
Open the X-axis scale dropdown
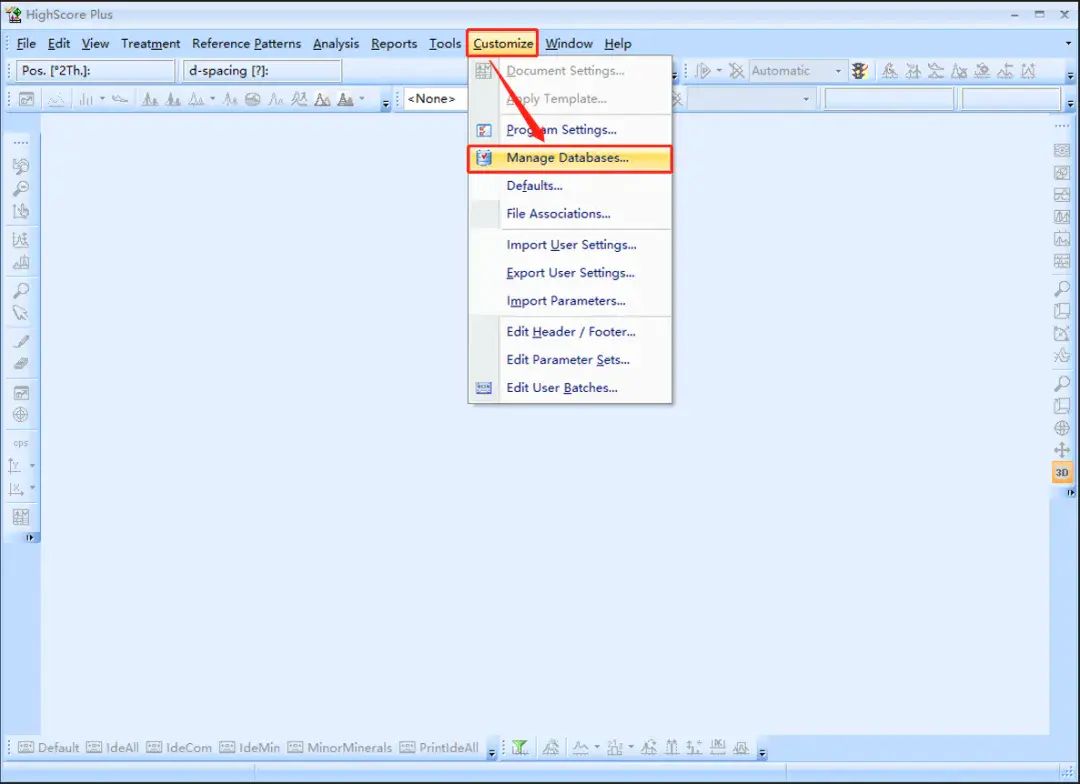click(32, 488)
